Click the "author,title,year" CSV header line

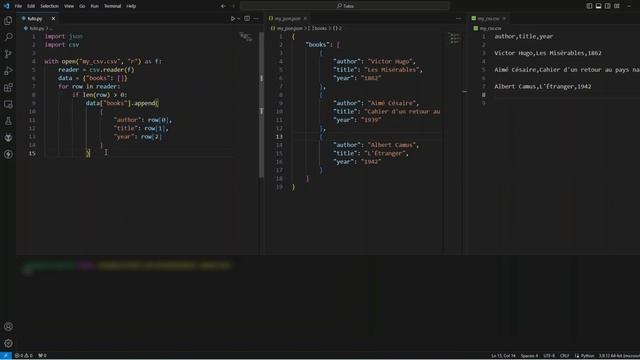[x=524, y=36]
